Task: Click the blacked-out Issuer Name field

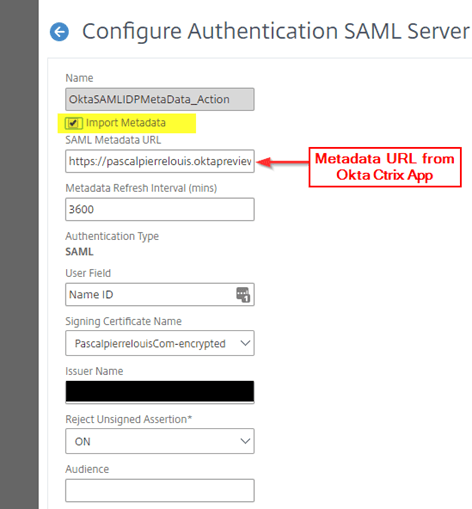Action: [160, 392]
